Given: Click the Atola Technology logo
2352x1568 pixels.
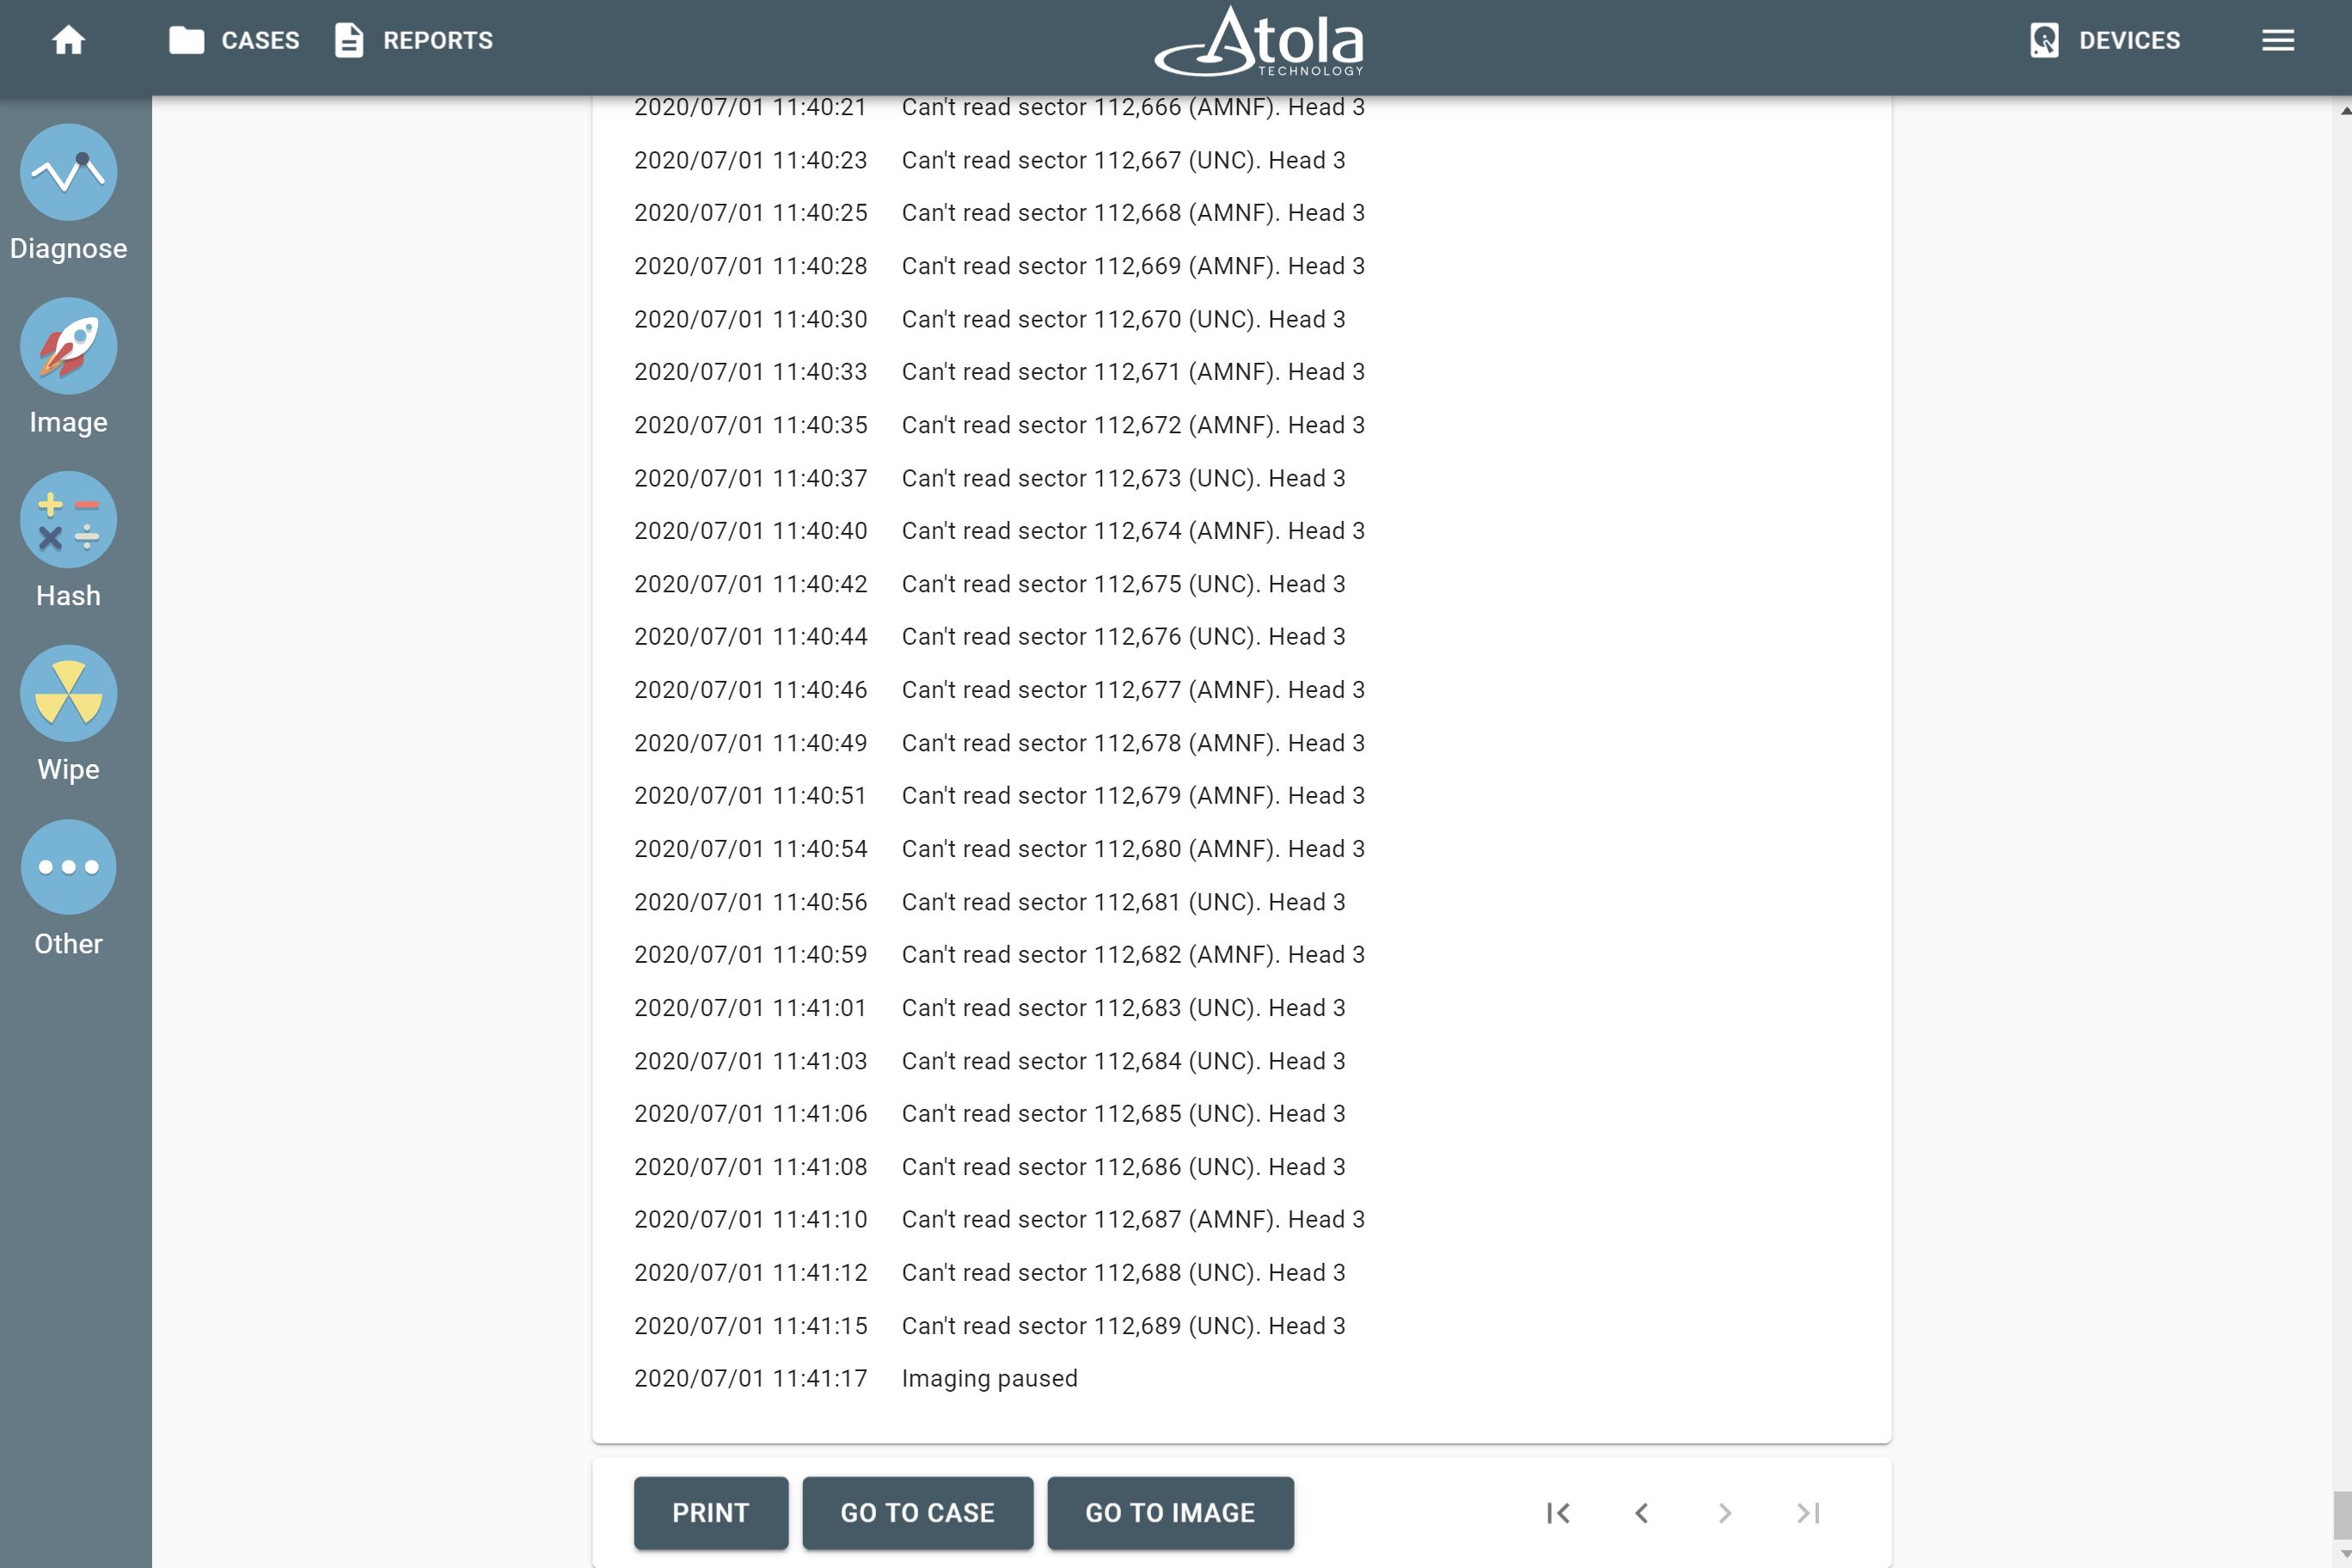Looking at the screenshot, I should 1259,41.
